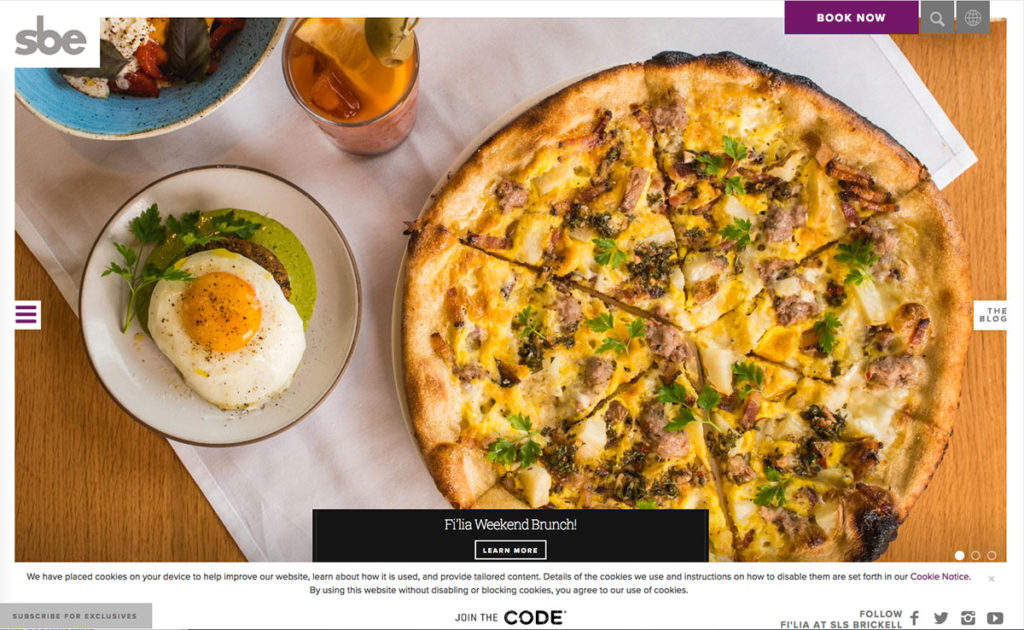Open the YouTube icon
Image resolution: width=1024 pixels, height=630 pixels.
point(995,618)
